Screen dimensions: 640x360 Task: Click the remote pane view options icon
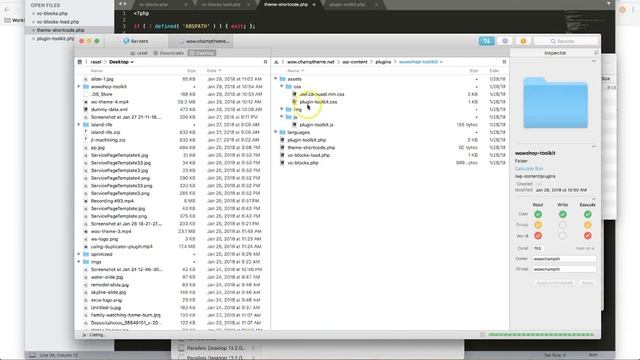(x=504, y=62)
